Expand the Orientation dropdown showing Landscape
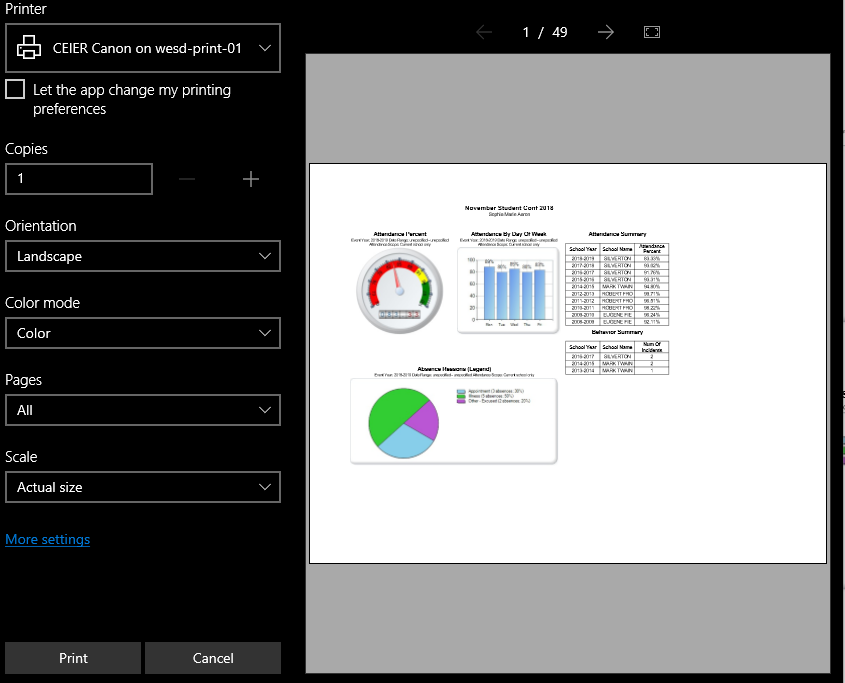This screenshot has width=845, height=683. coord(143,256)
